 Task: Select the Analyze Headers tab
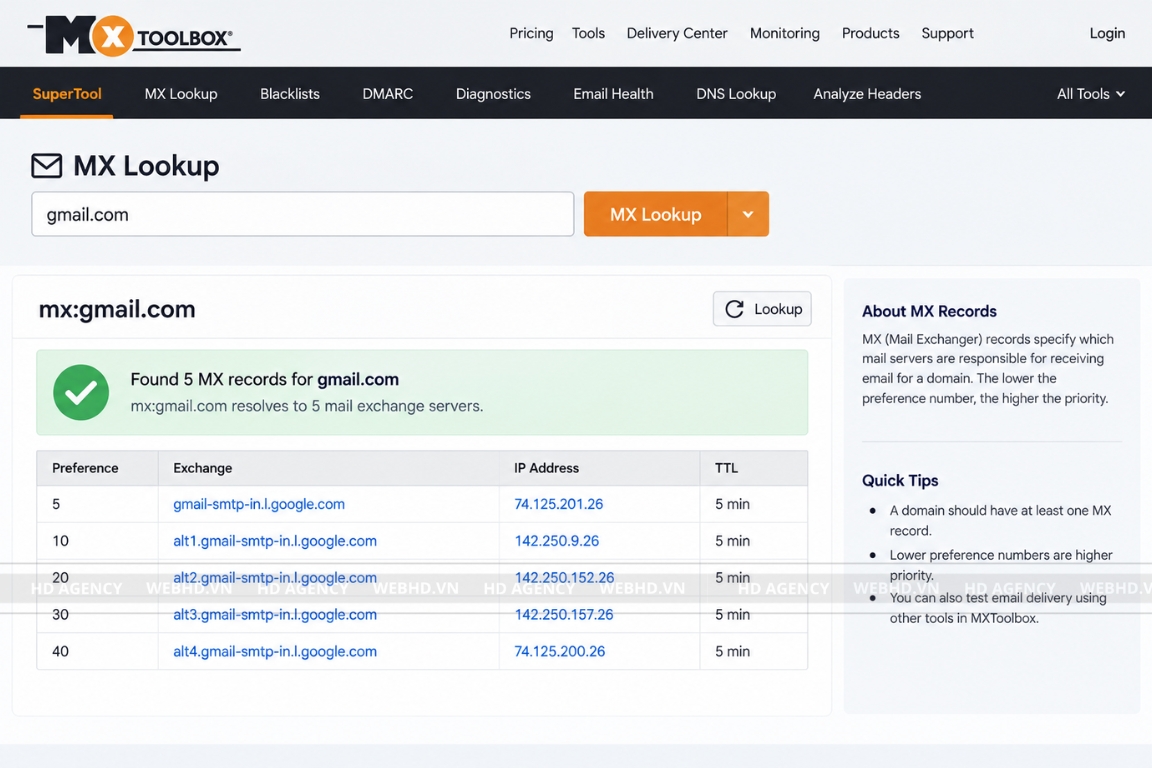(867, 93)
